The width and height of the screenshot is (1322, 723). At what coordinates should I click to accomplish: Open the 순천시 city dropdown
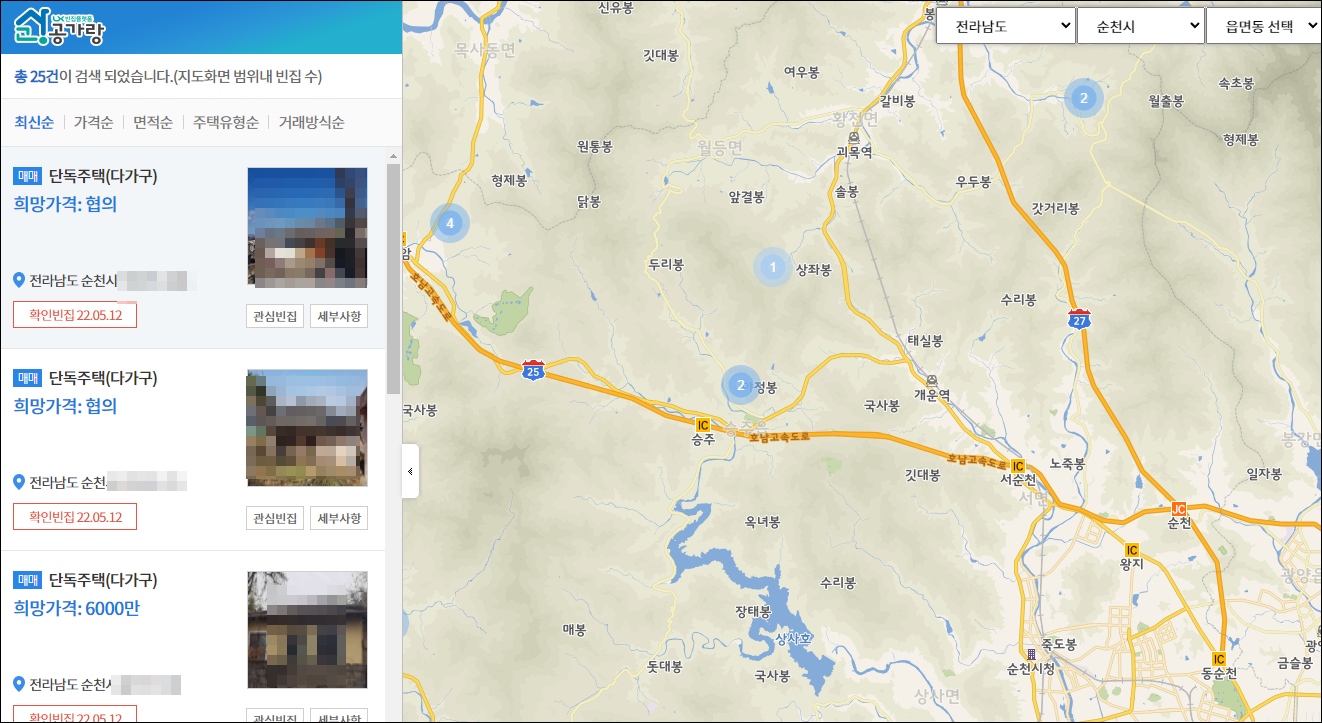point(1141,27)
